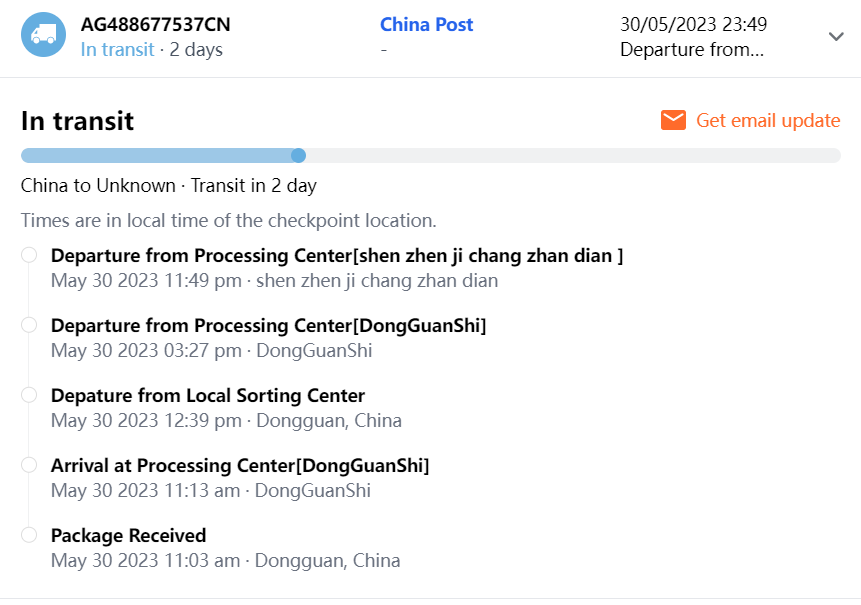Click the China to Unknown transit summary text
The height and width of the screenshot is (605, 861).
[168, 186]
